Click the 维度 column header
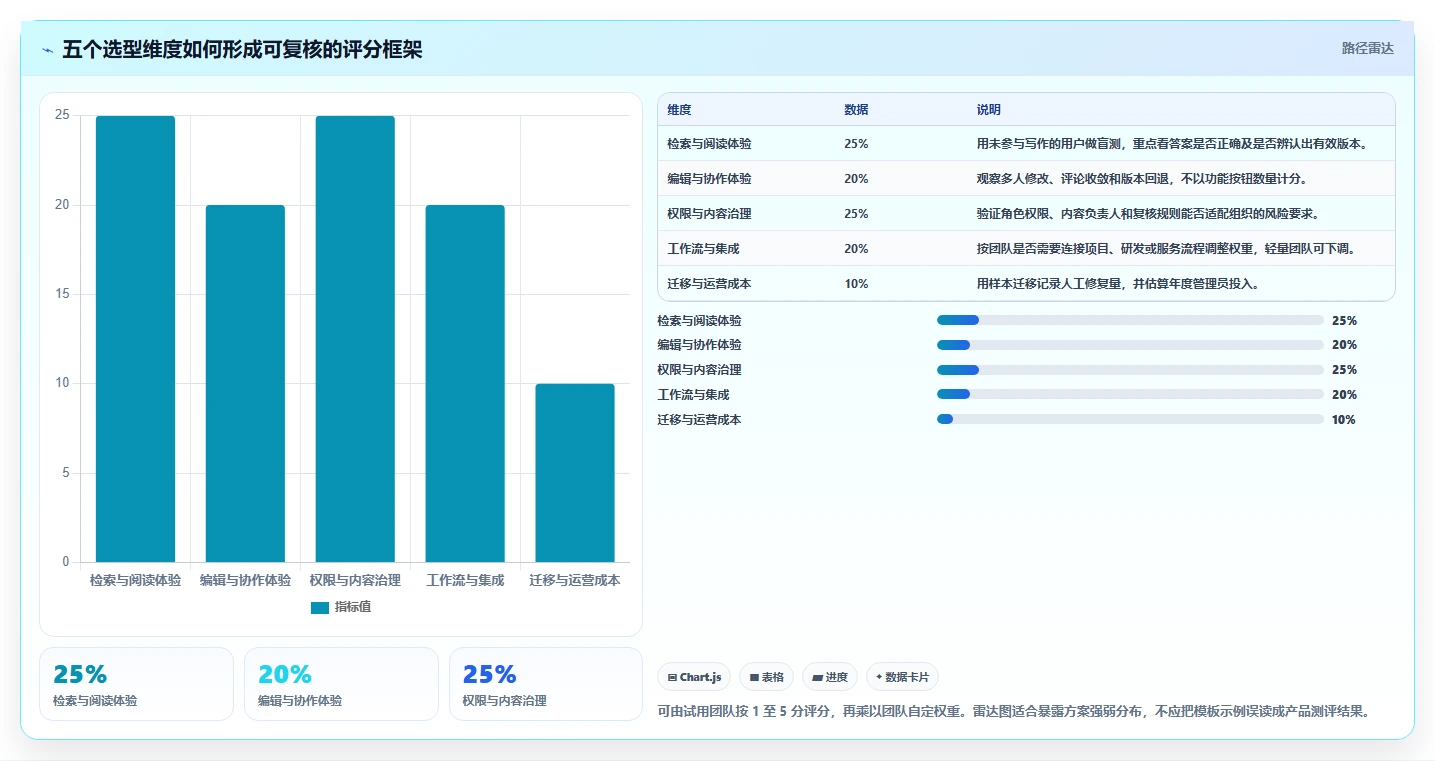 pos(679,110)
